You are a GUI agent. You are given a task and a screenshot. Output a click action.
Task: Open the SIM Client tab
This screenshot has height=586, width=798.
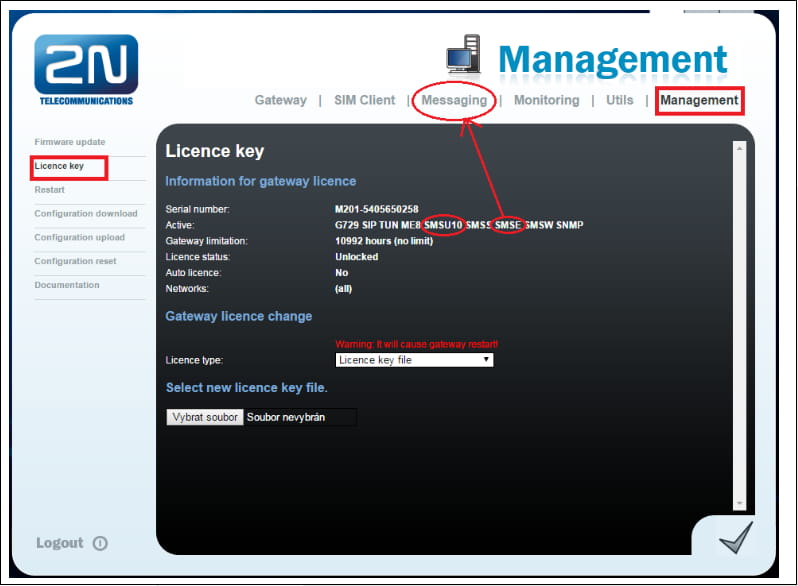click(364, 100)
